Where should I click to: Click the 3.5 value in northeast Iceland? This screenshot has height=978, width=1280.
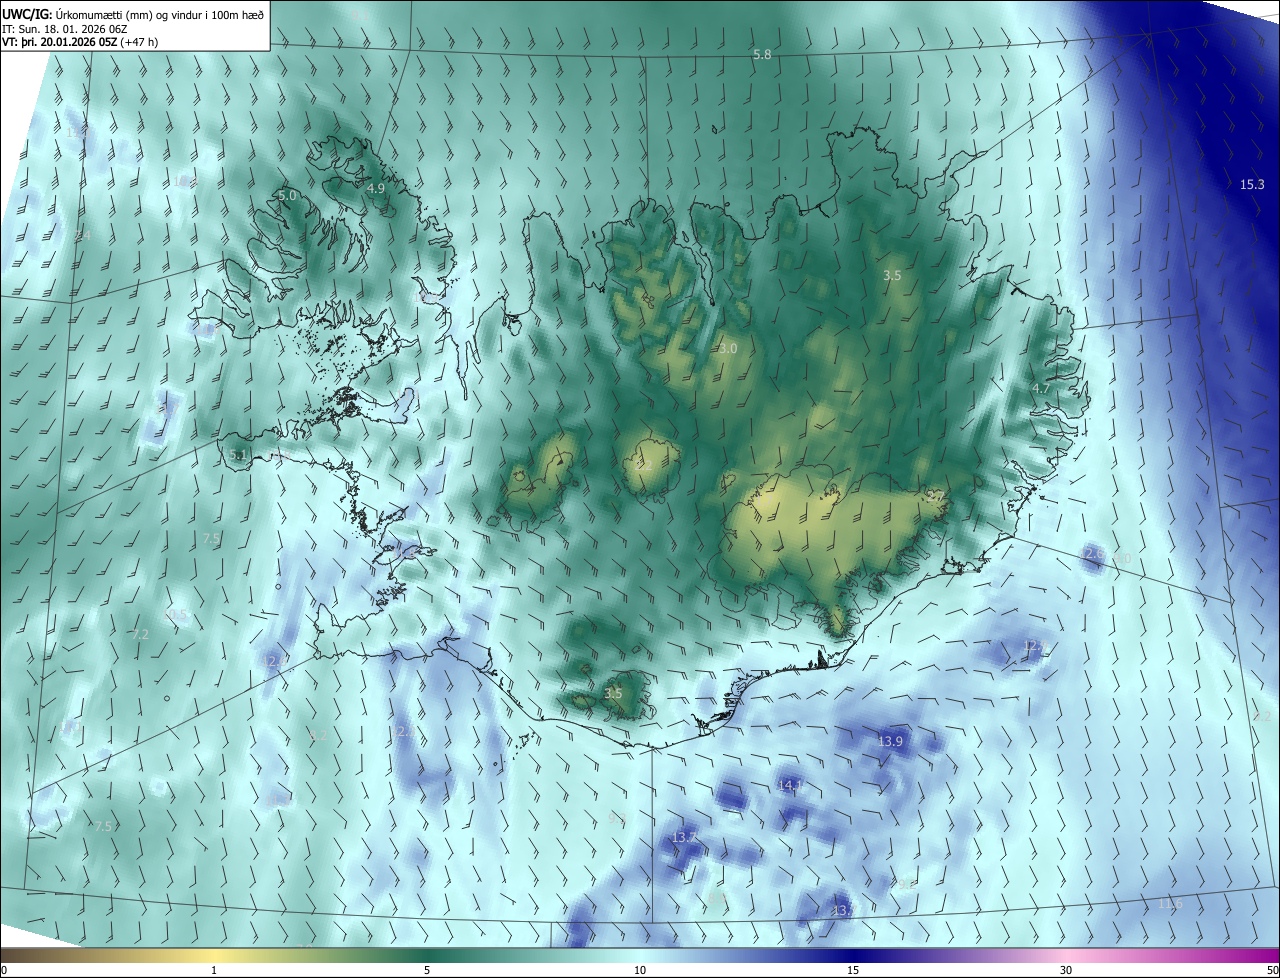[893, 275]
